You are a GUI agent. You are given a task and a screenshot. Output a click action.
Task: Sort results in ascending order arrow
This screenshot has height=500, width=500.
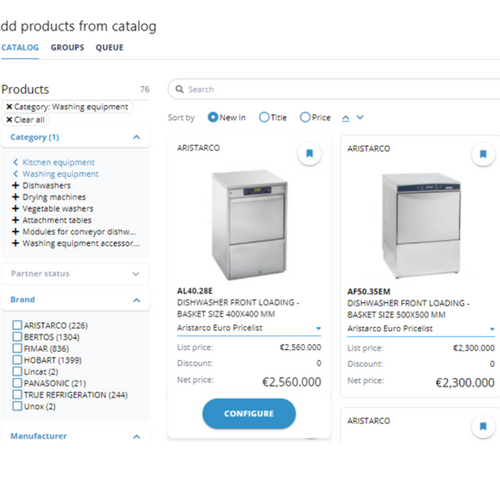(346, 118)
